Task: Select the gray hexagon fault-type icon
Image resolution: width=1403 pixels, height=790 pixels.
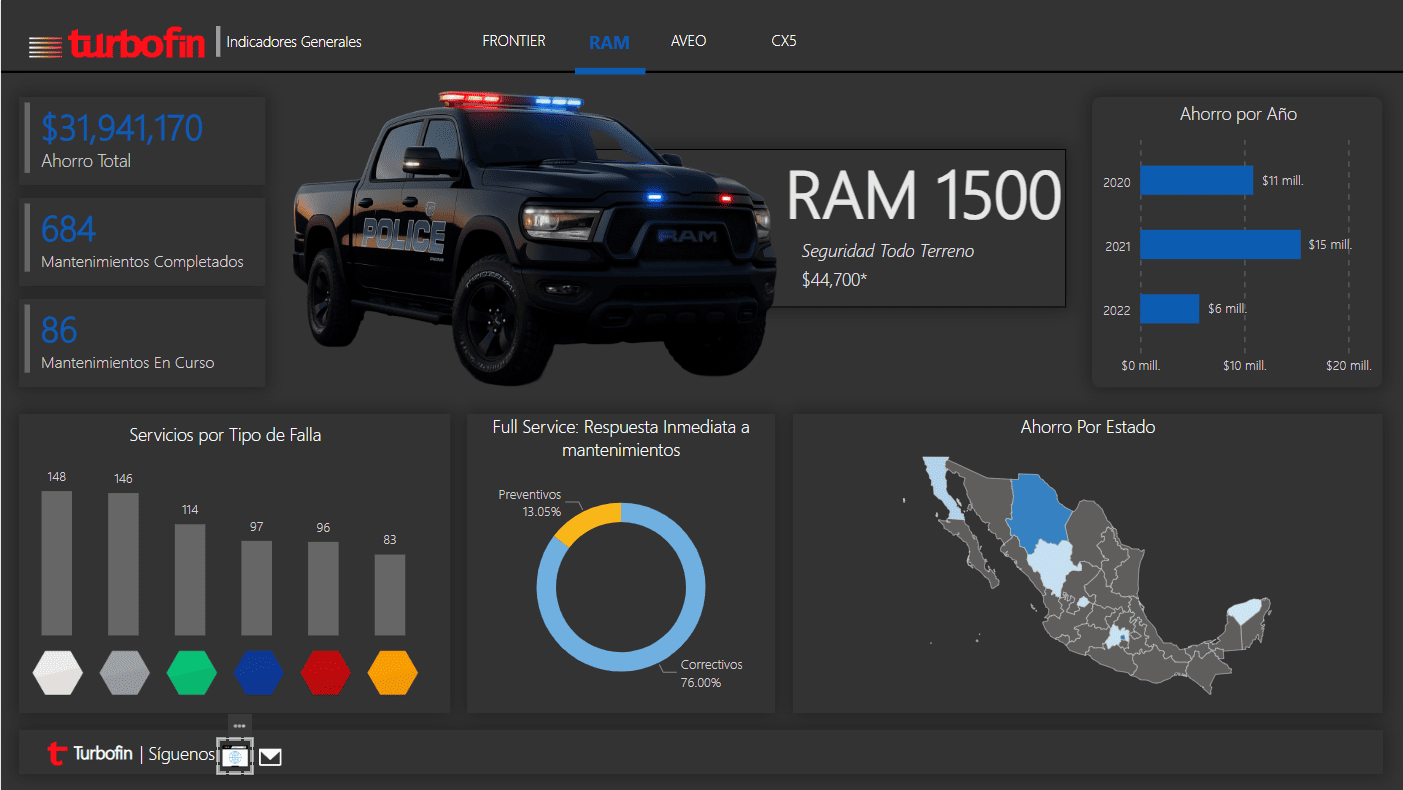Action: coord(124,672)
